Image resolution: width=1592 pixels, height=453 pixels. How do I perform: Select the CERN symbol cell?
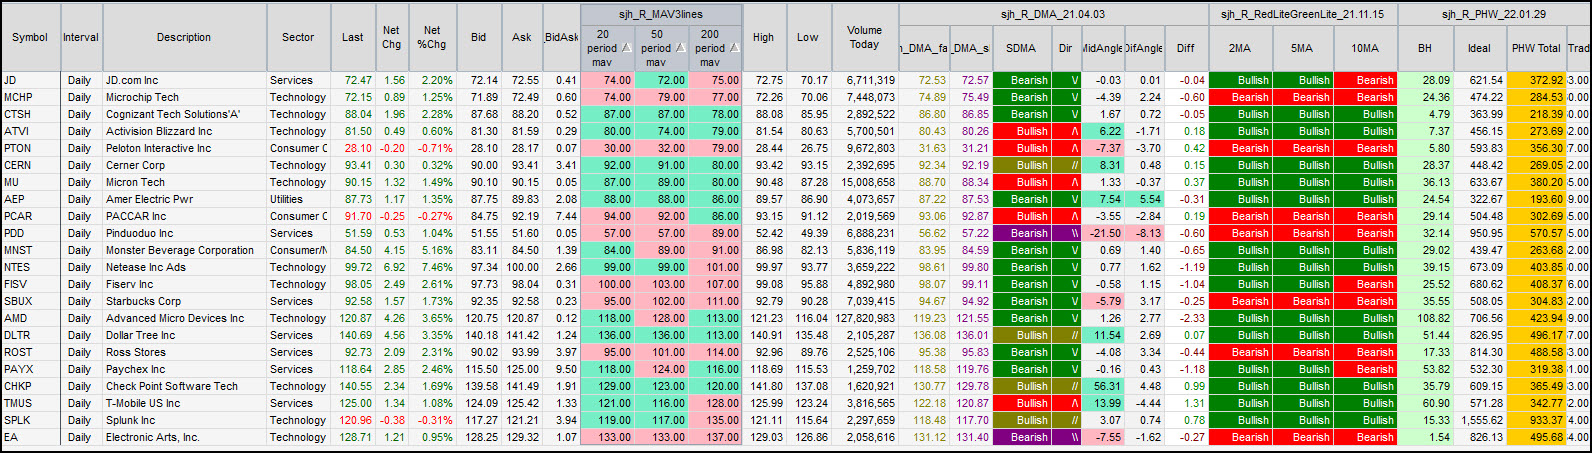point(30,165)
